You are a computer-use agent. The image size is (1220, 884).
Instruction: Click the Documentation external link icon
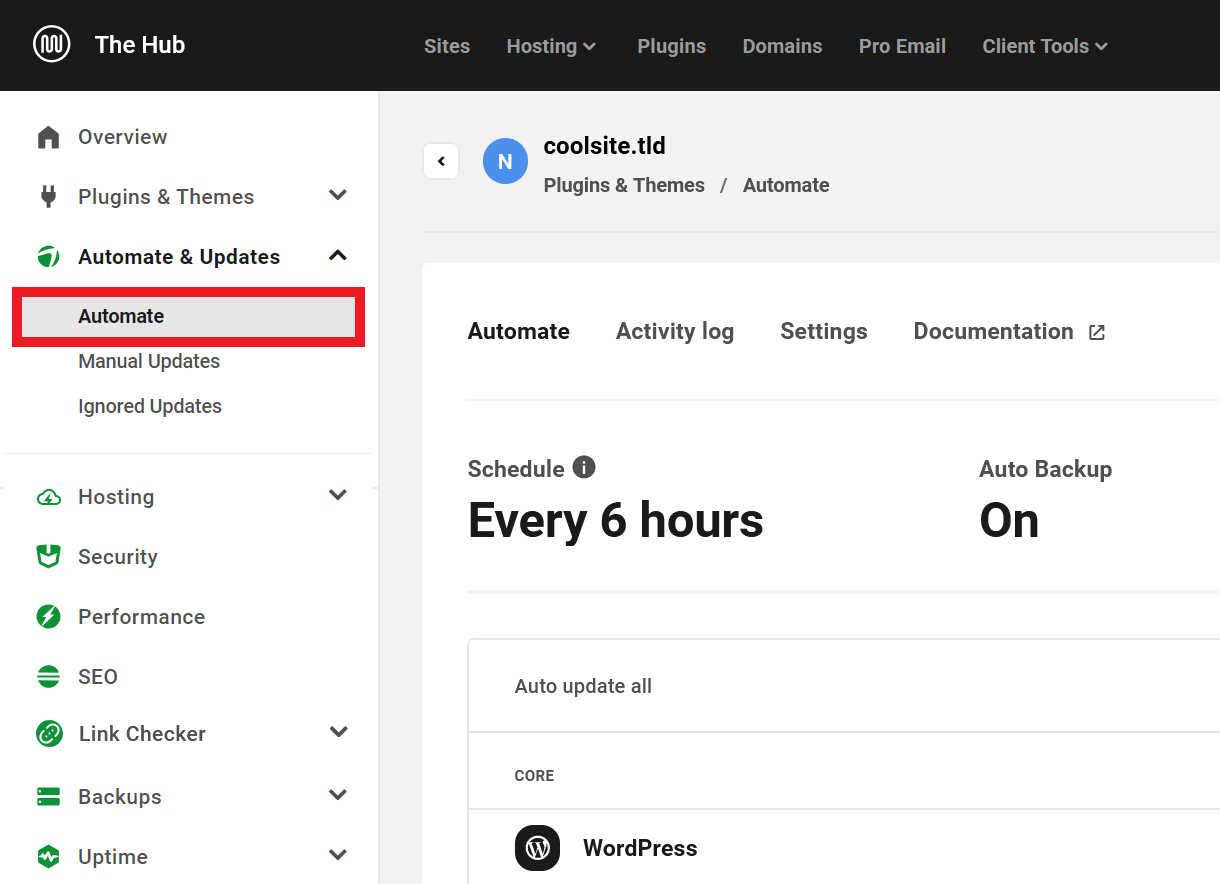pos(1097,332)
